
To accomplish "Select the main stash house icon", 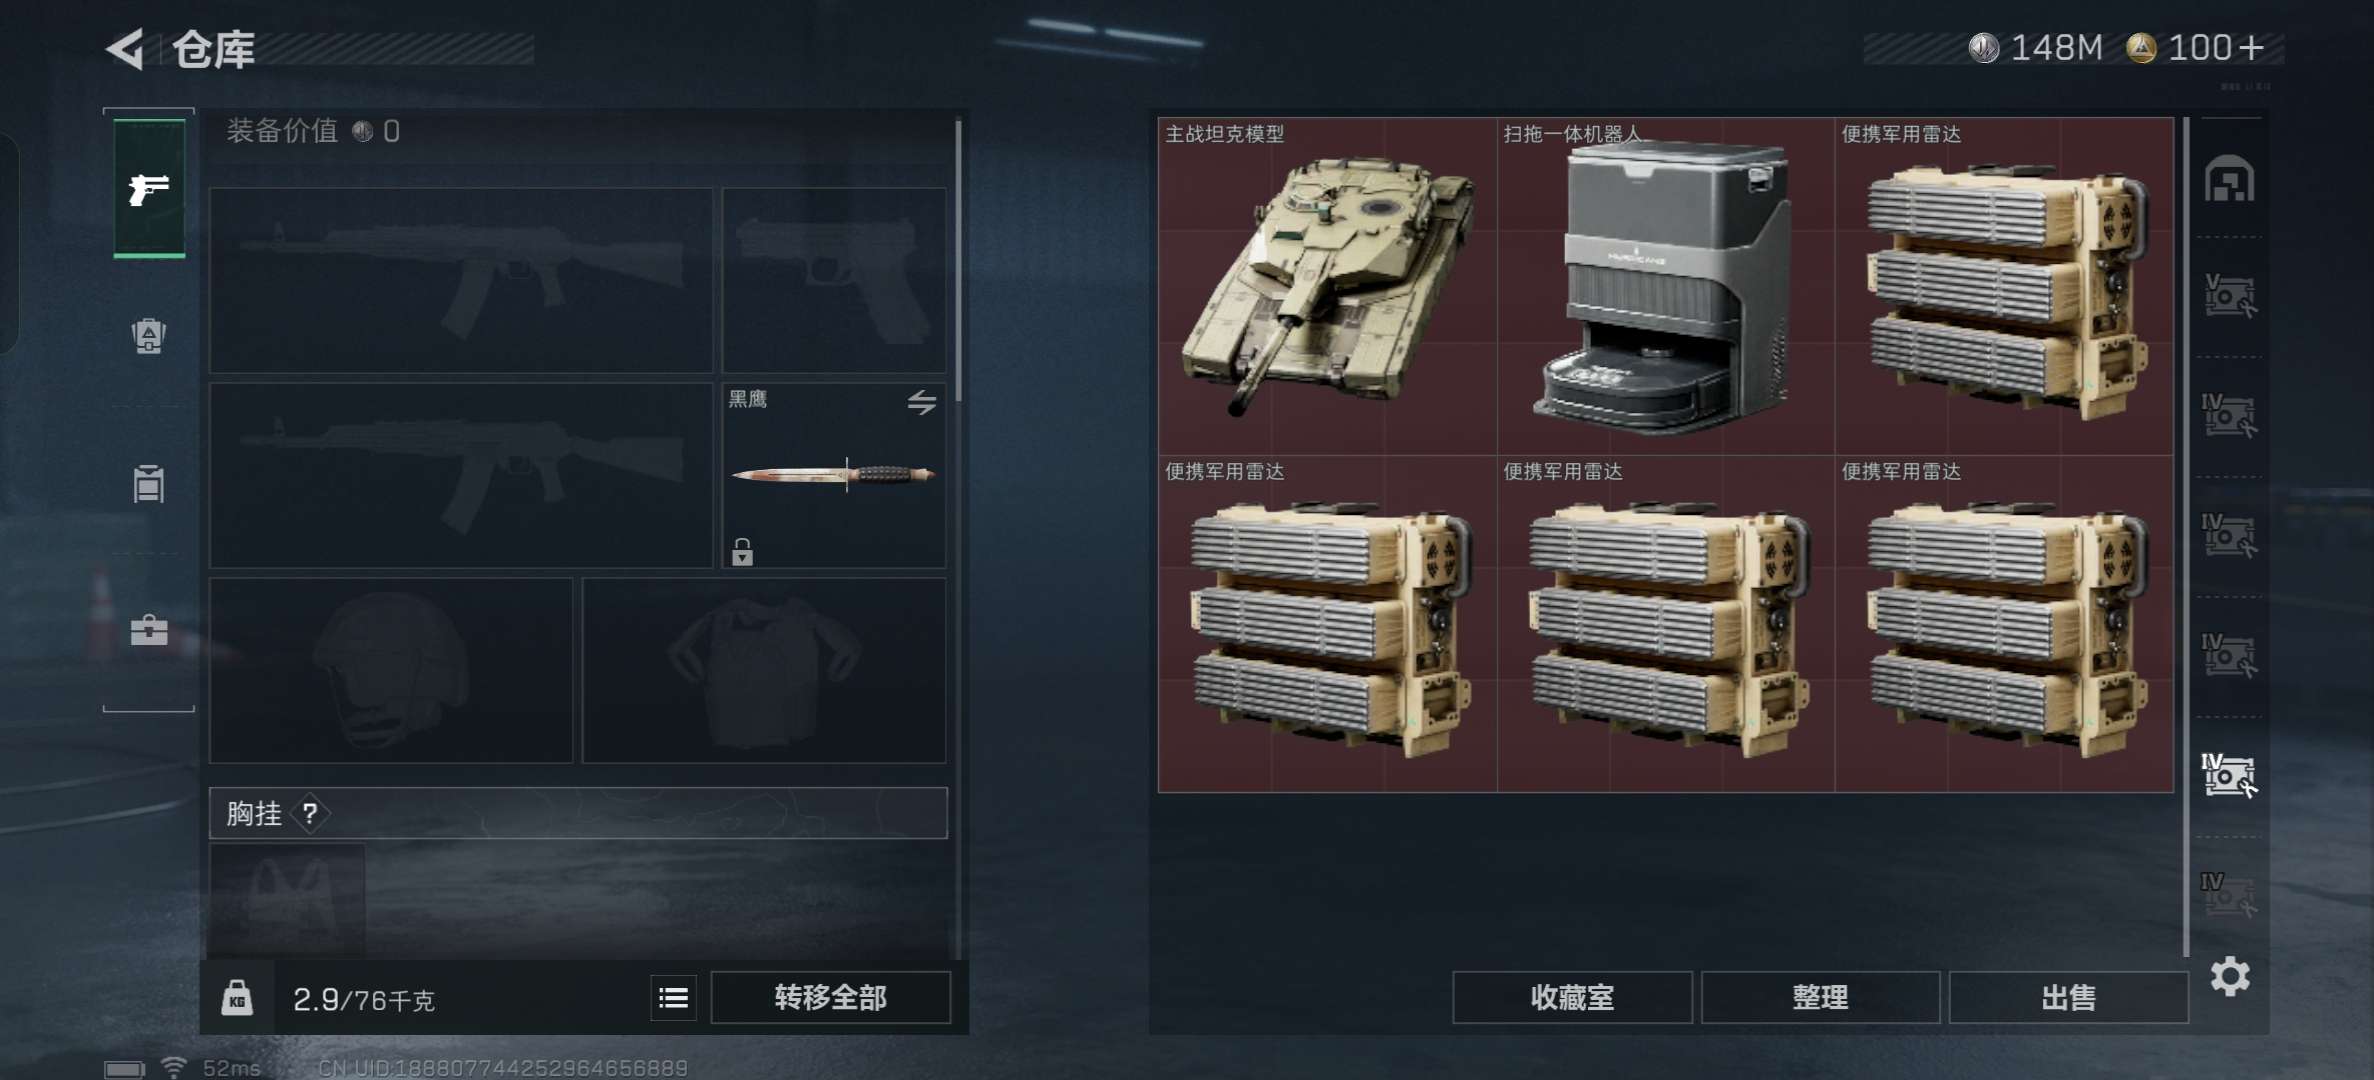I will (x=2230, y=179).
